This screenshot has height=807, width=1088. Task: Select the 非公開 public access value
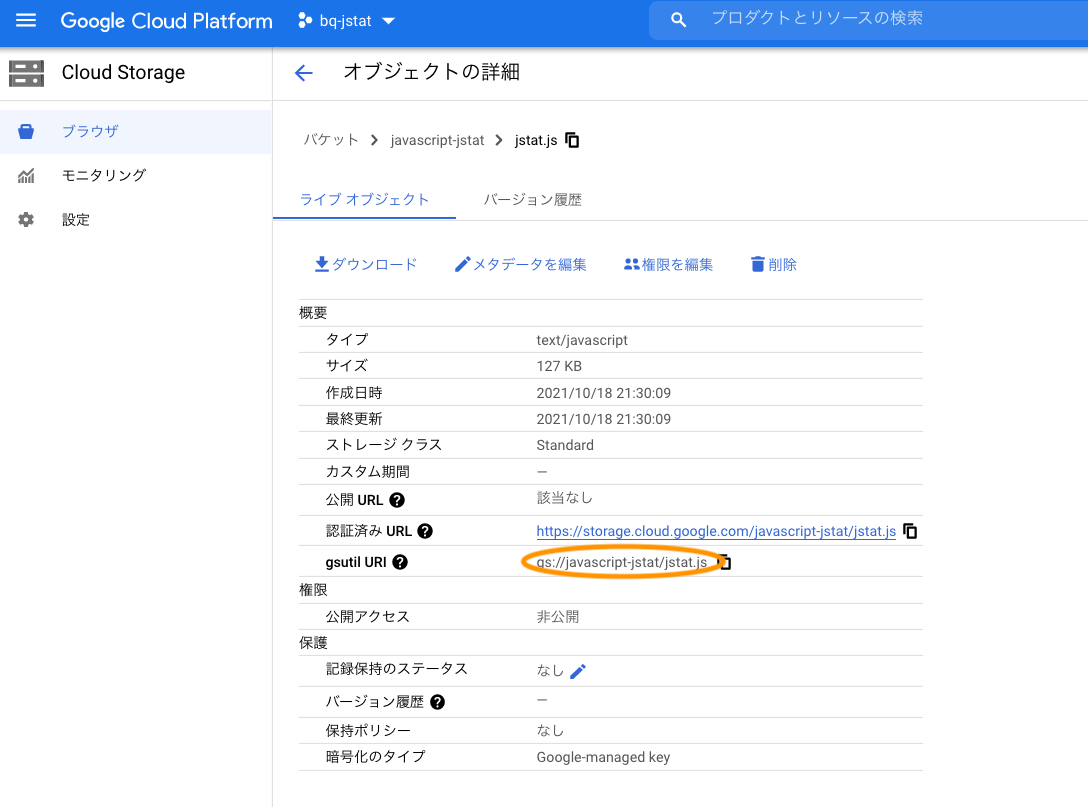(557, 617)
